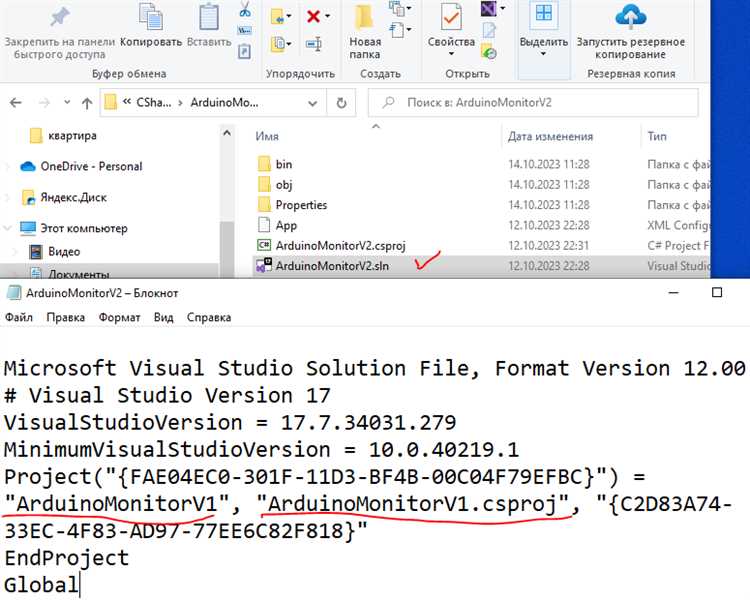The image size is (750, 600).
Task: Click the New item icon
Action: (397, 9)
